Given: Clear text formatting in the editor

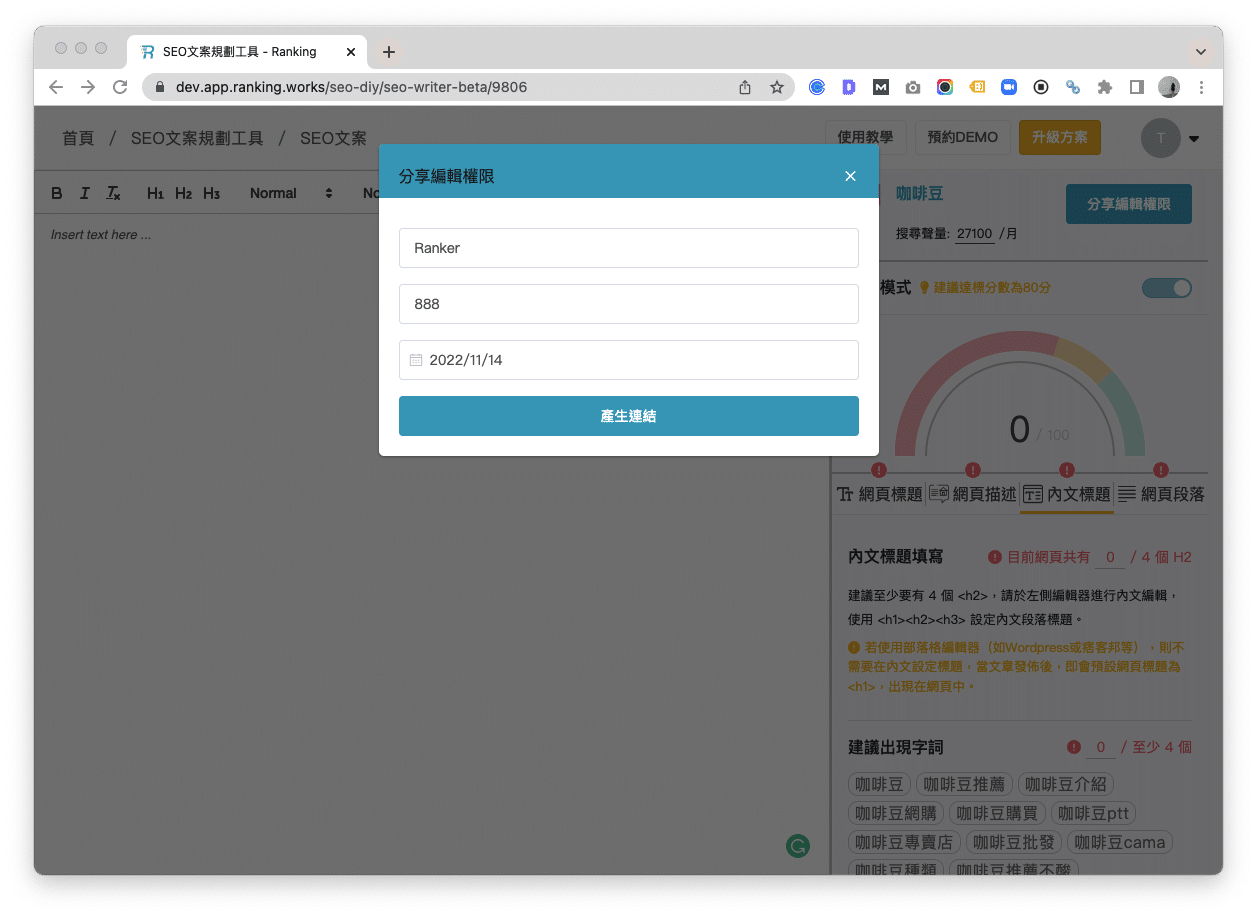Looking at the screenshot, I should 113,193.
